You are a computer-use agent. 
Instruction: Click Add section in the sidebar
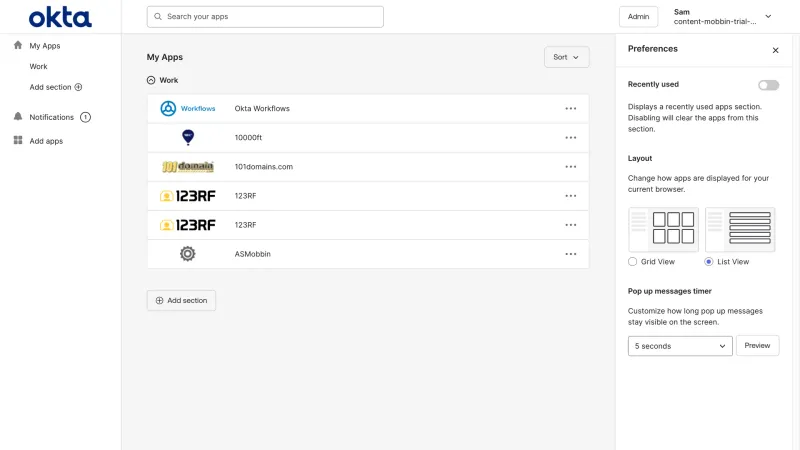[x=51, y=87]
